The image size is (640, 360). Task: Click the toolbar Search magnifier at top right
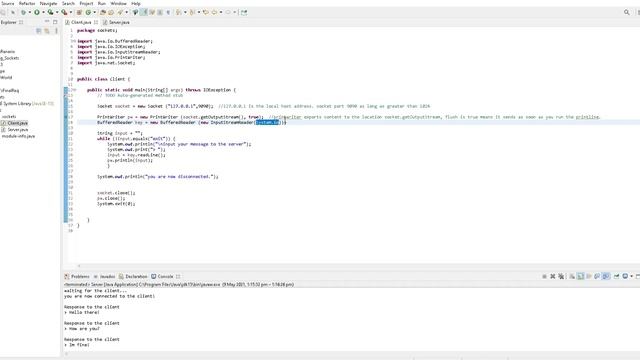click(x=627, y=12)
